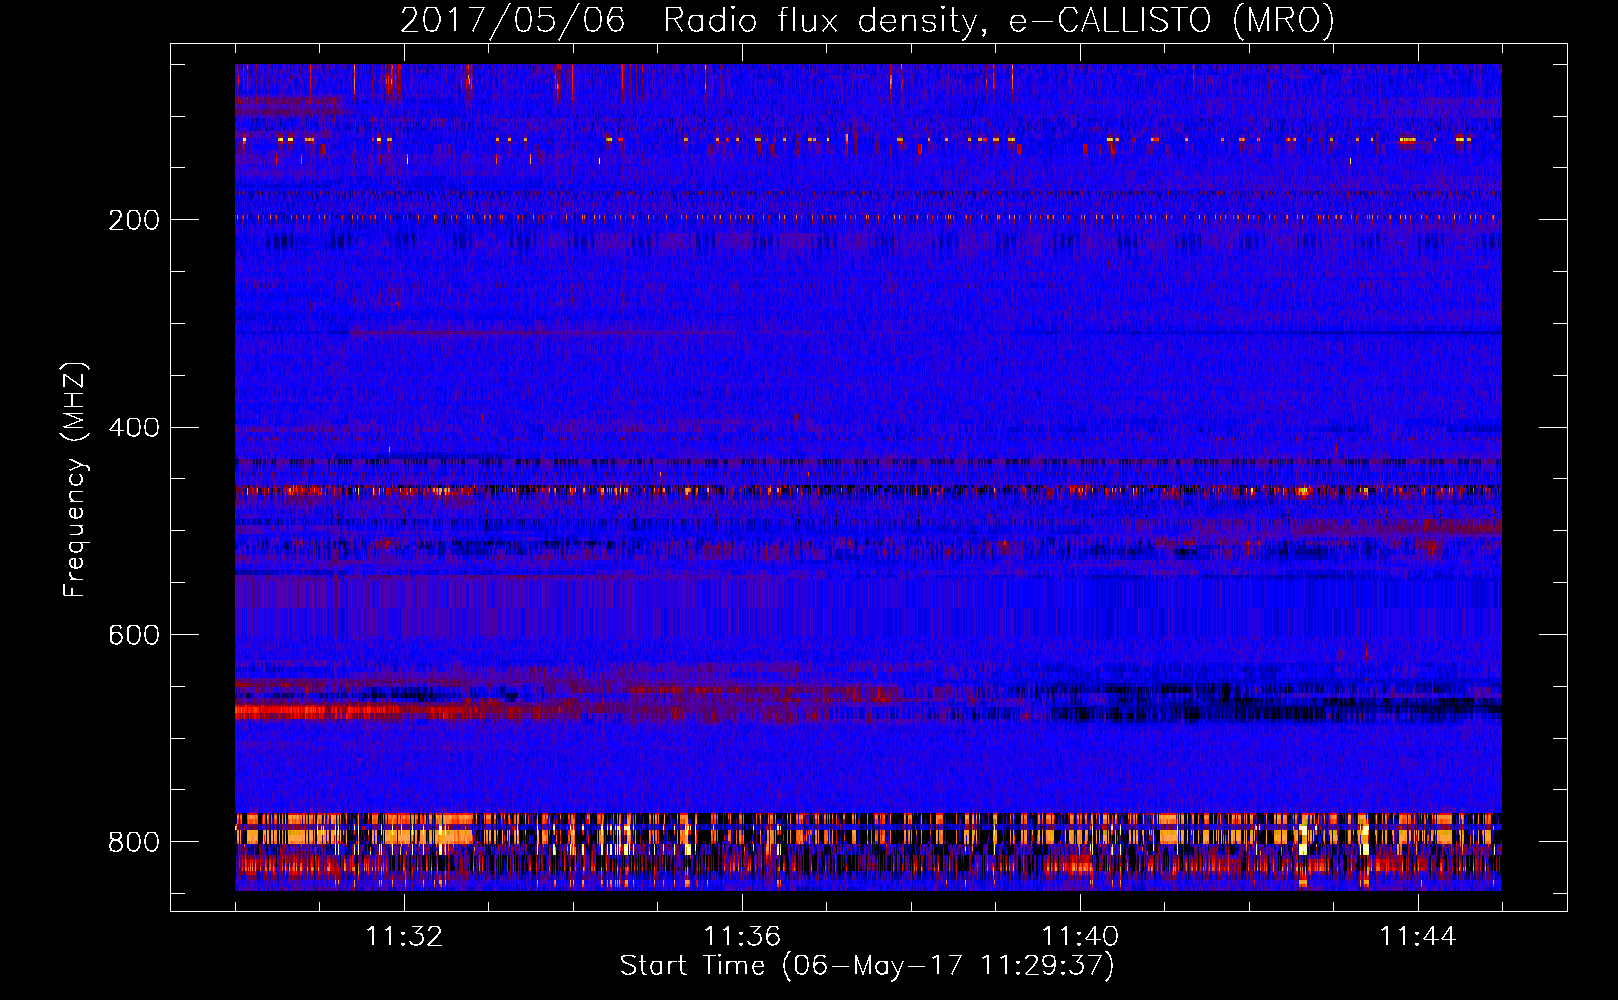Screen dimensions: 1618x1000
Task: Click the 'Frequency (MHZ)' axis label
Action: (x=75, y=479)
